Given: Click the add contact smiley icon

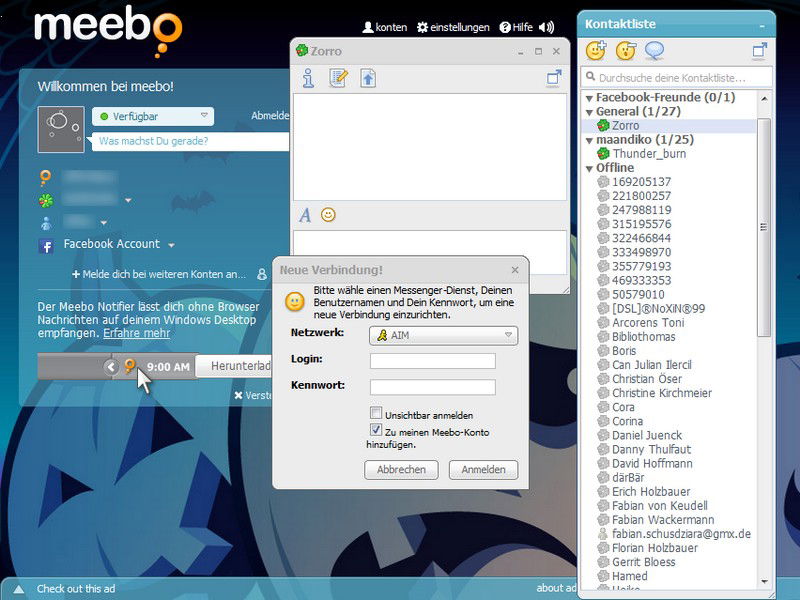Looking at the screenshot, I should tap(595, 51).
